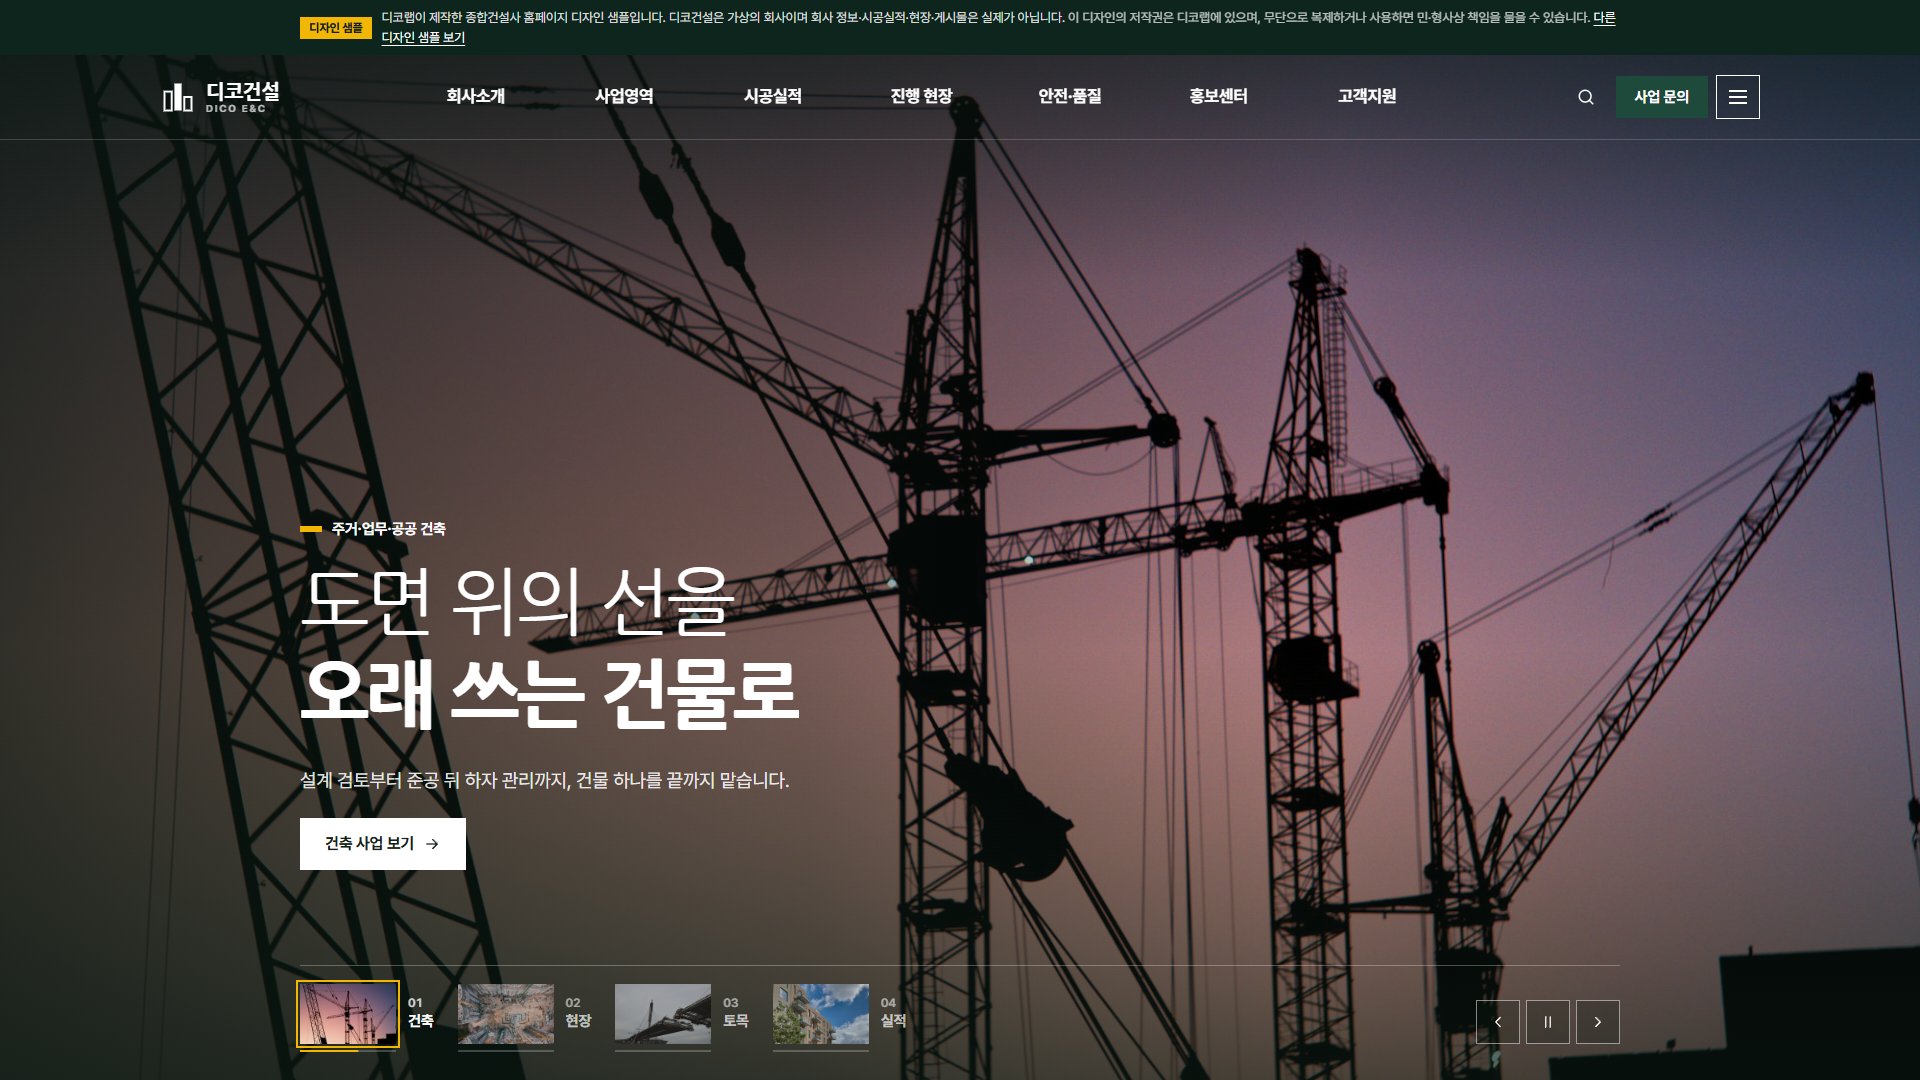Click the DICO E&C logo

point(221,97)
